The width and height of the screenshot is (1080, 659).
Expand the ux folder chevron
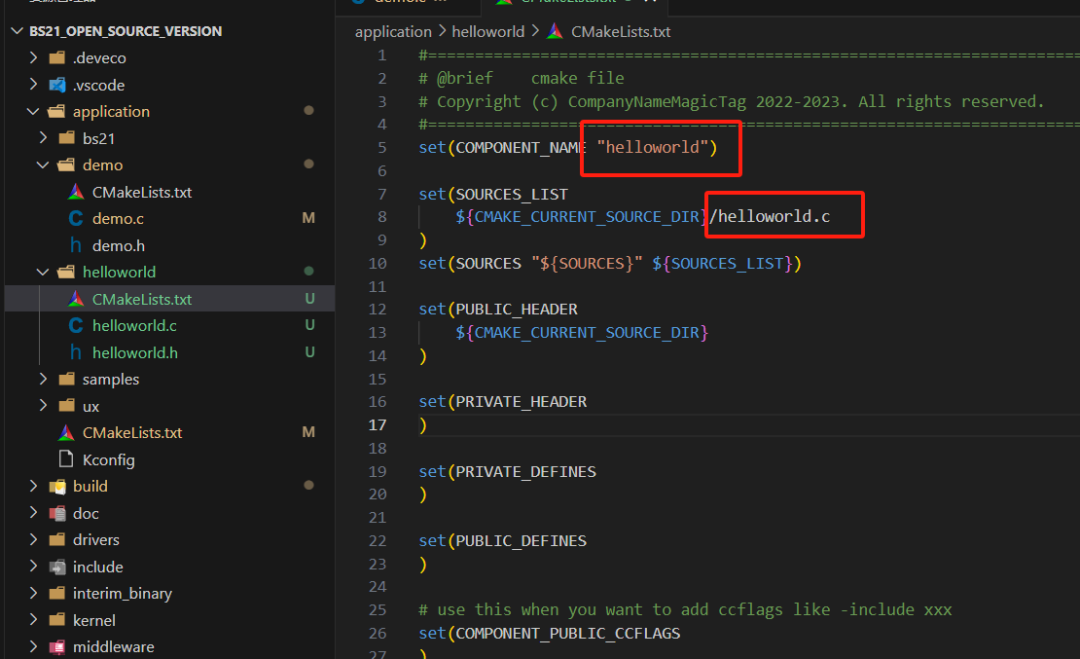43,406
